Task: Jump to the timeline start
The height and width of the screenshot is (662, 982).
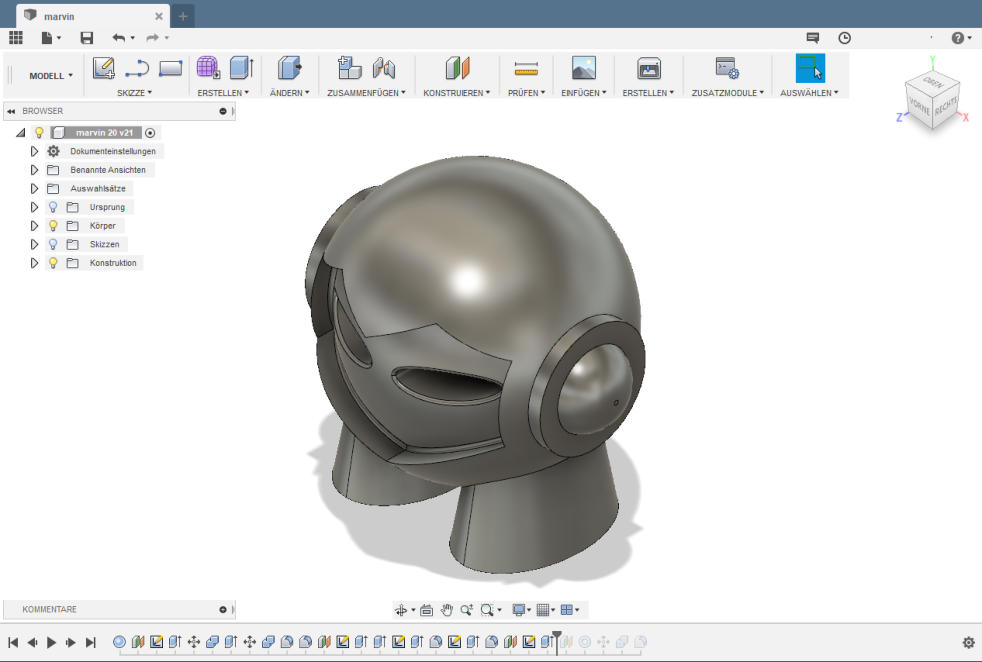Action: (x=13, y=643)
